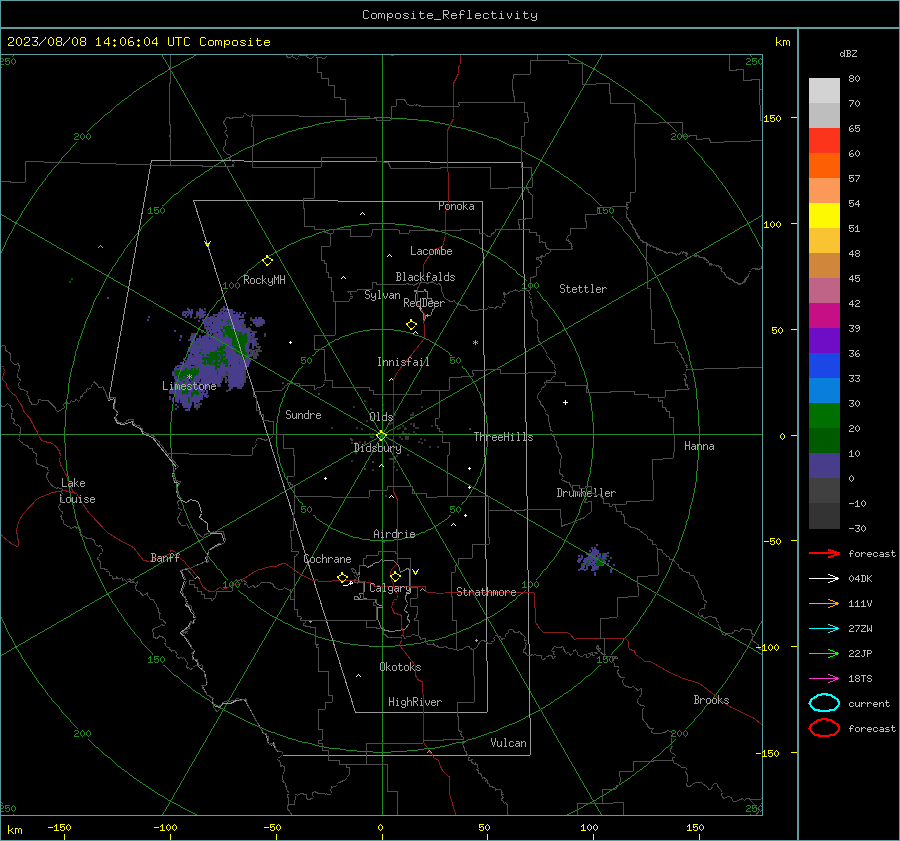
Task: Click the Lake Louise label
Action: coord(77,491)
